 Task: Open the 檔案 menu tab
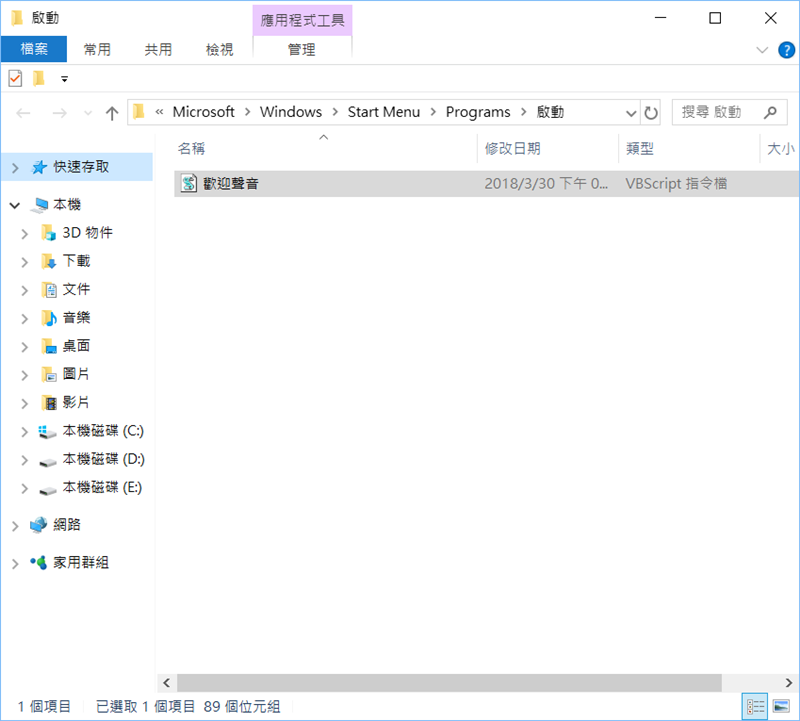(x=34, y=49)
